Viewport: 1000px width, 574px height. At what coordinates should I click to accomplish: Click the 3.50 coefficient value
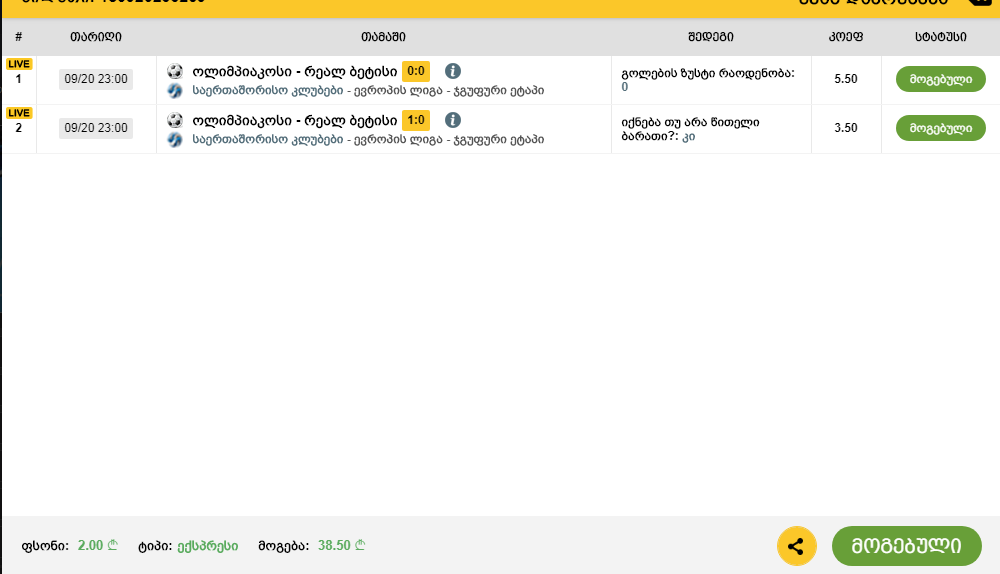tap(846, 128)
